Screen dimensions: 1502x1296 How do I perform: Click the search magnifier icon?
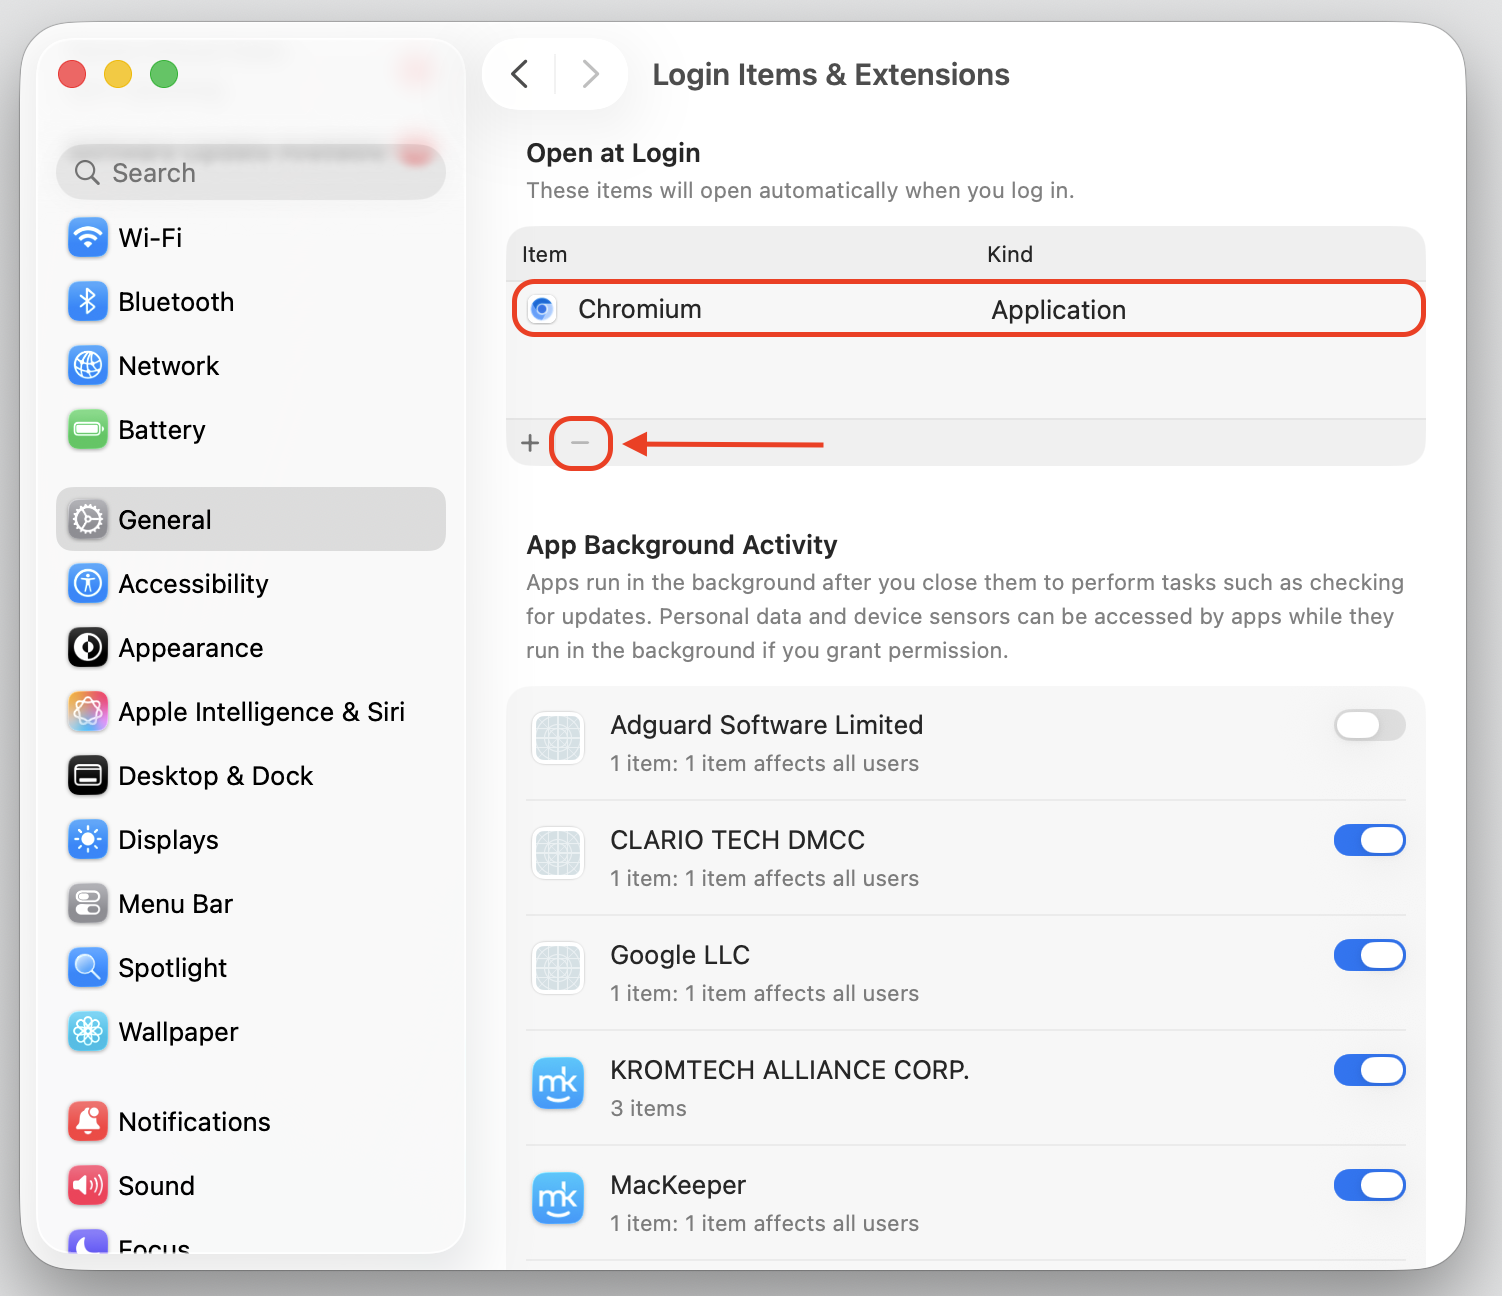(x=88, y=173)
